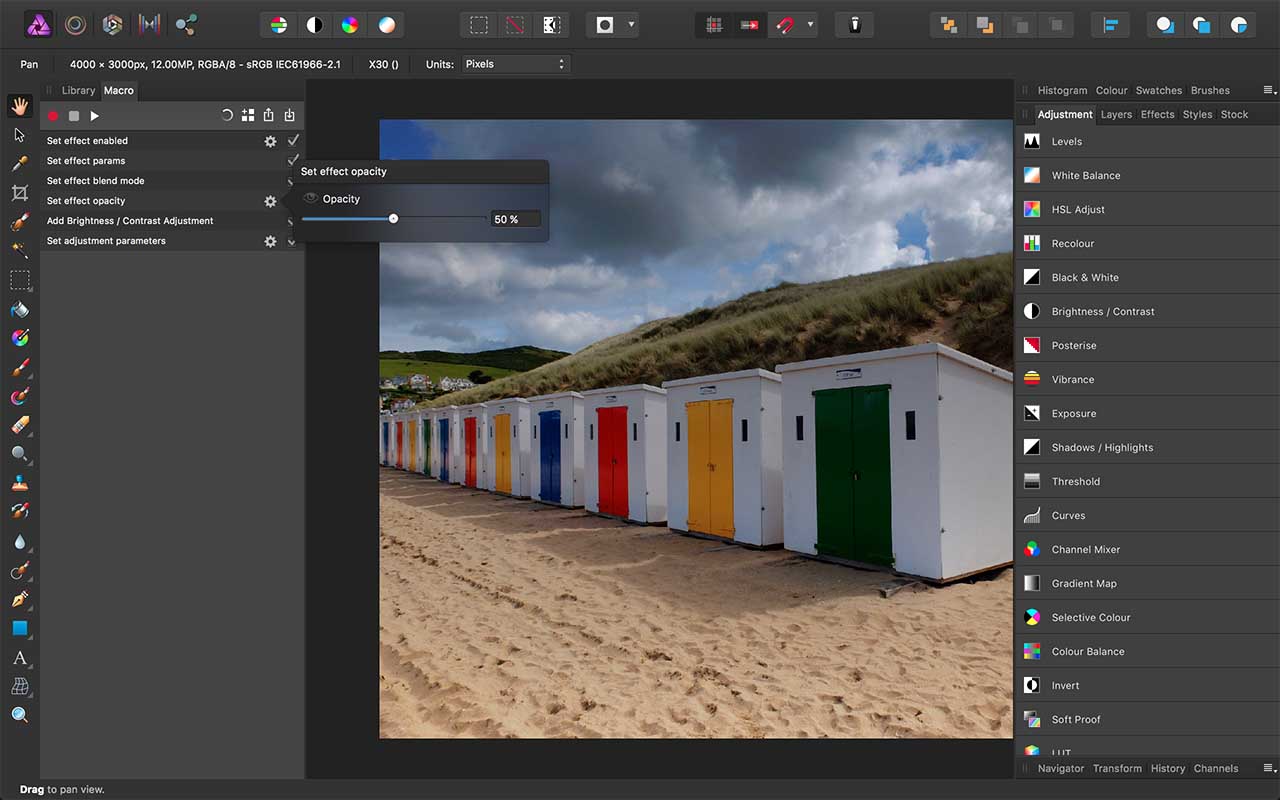The width and height of the screenshot is (1280, 800).
Task: Toggle the Quick Mask button
Action: [605, 25]
